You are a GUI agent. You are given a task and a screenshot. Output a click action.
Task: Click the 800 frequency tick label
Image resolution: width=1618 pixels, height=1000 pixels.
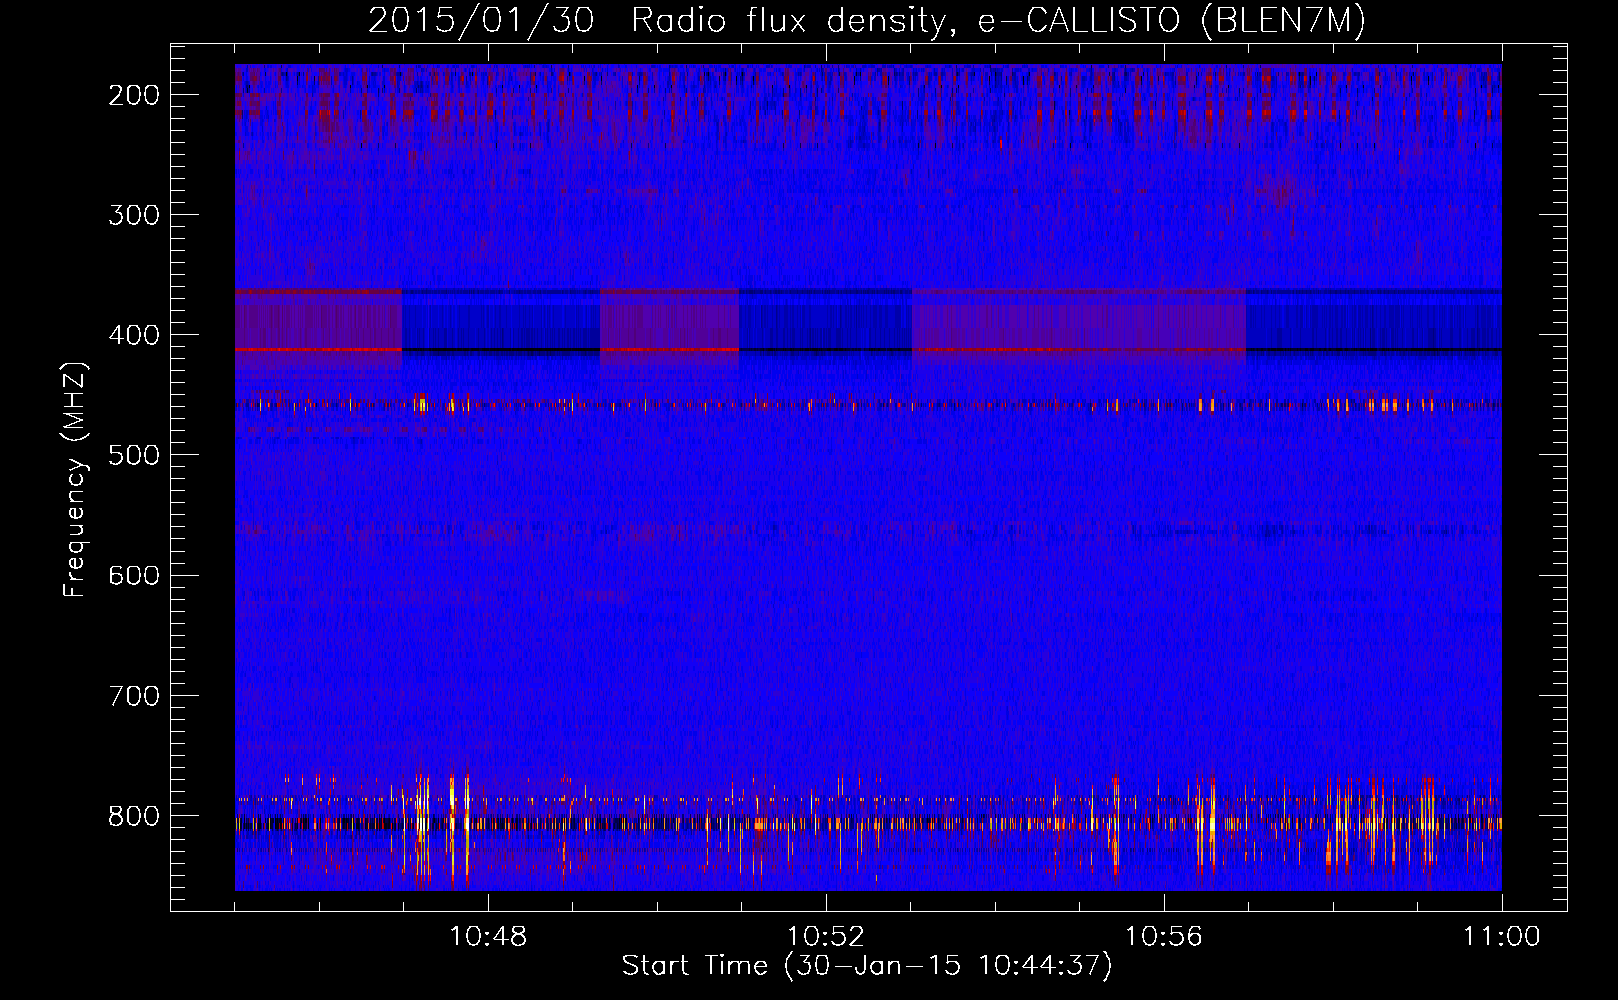point(134,816)
